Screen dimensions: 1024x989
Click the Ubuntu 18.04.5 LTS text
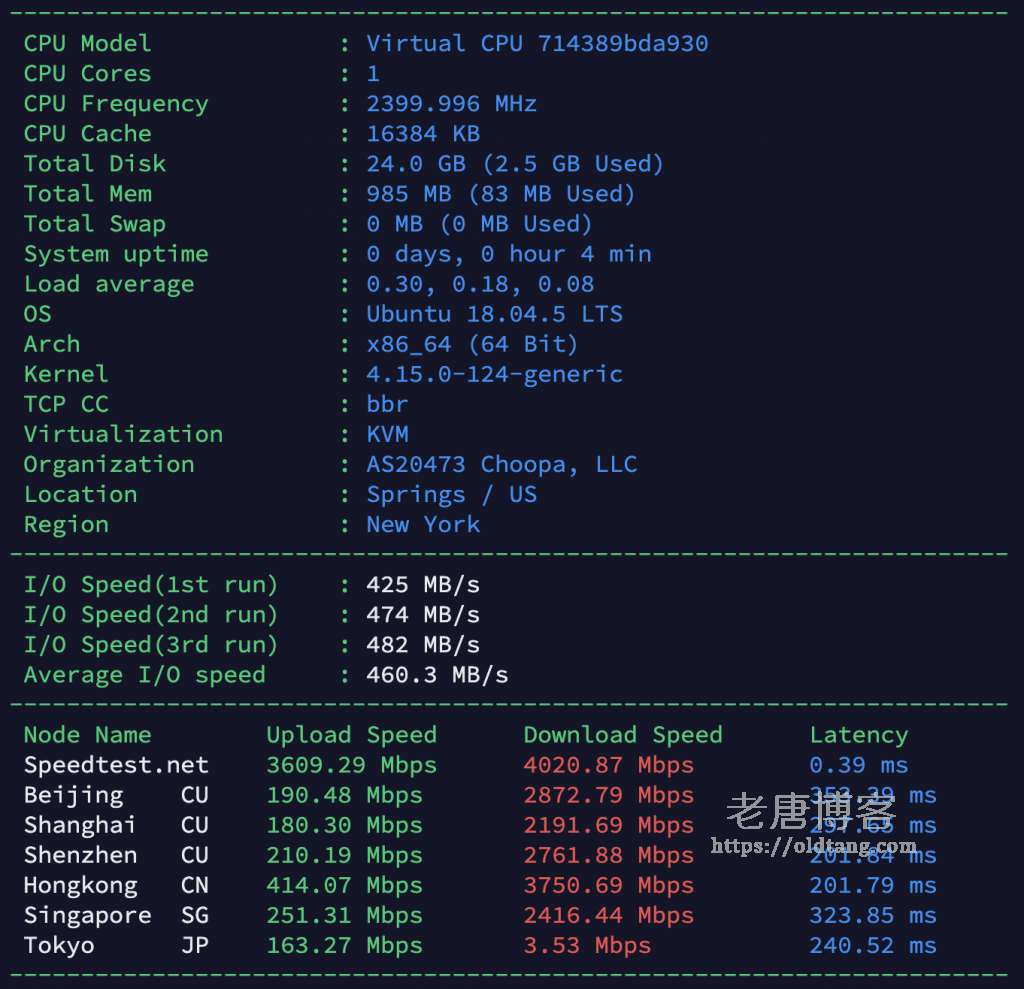click(494, 314)
